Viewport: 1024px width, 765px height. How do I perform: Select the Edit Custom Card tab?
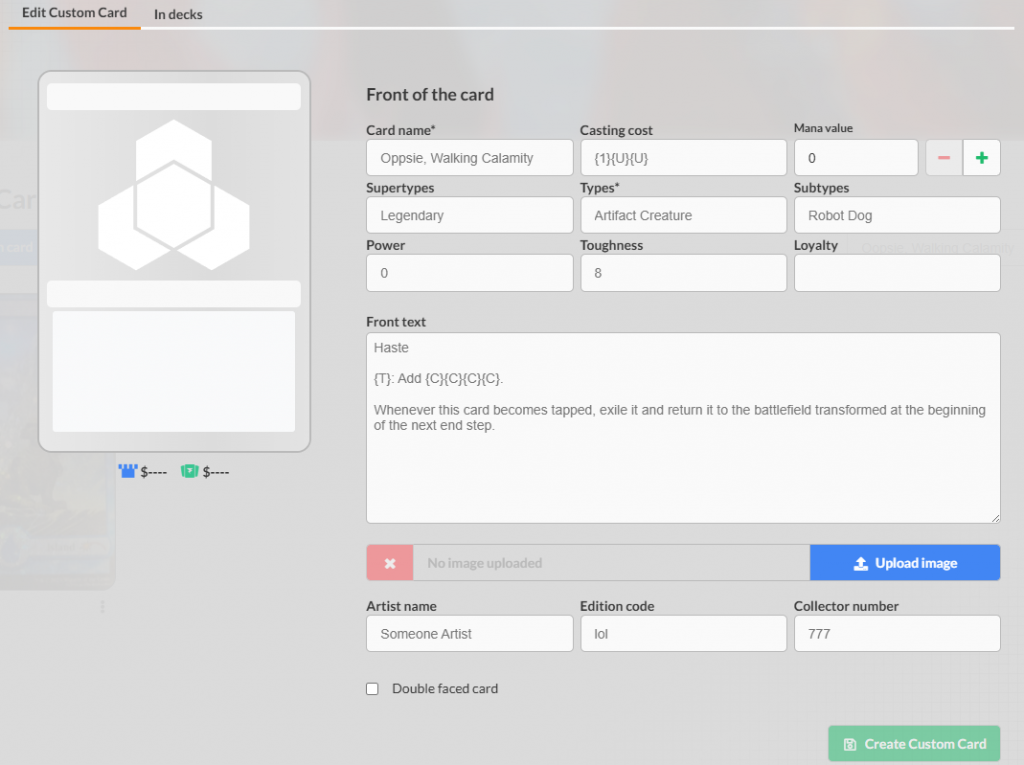pyautogui.click(x=73, y=14)
